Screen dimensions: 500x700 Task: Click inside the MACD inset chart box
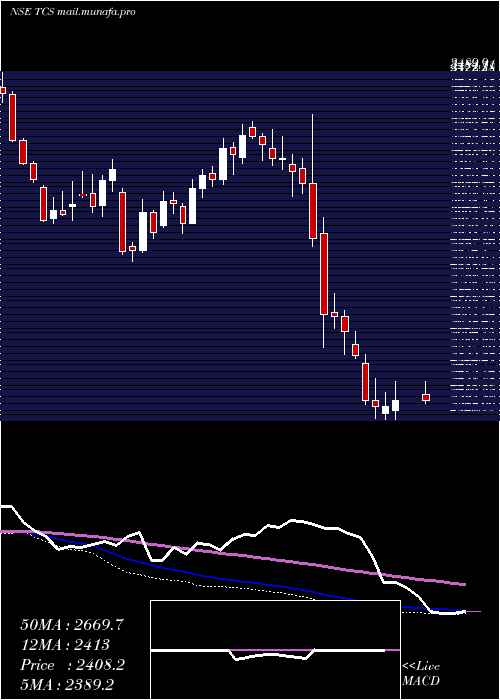point(275,650)
